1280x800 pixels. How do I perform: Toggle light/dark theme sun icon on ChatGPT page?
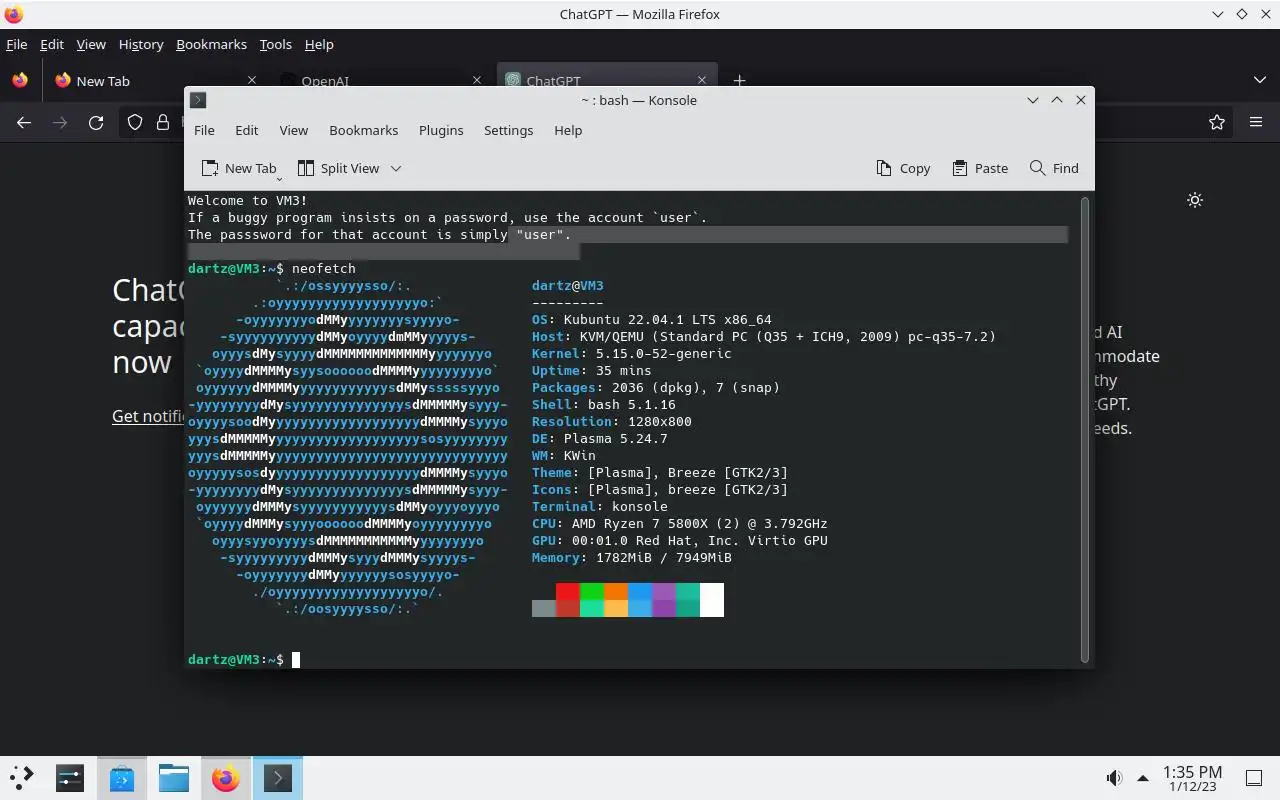pos(1195,200)
